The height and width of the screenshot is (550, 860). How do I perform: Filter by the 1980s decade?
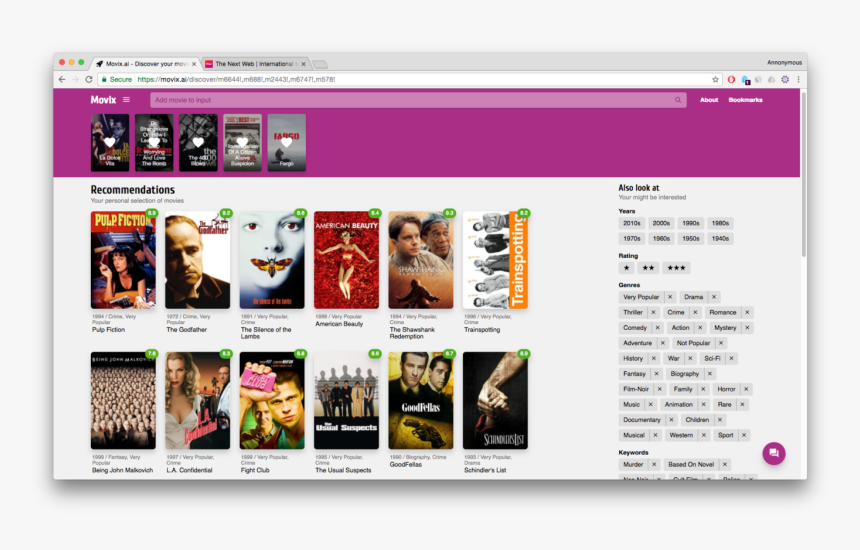720,223
